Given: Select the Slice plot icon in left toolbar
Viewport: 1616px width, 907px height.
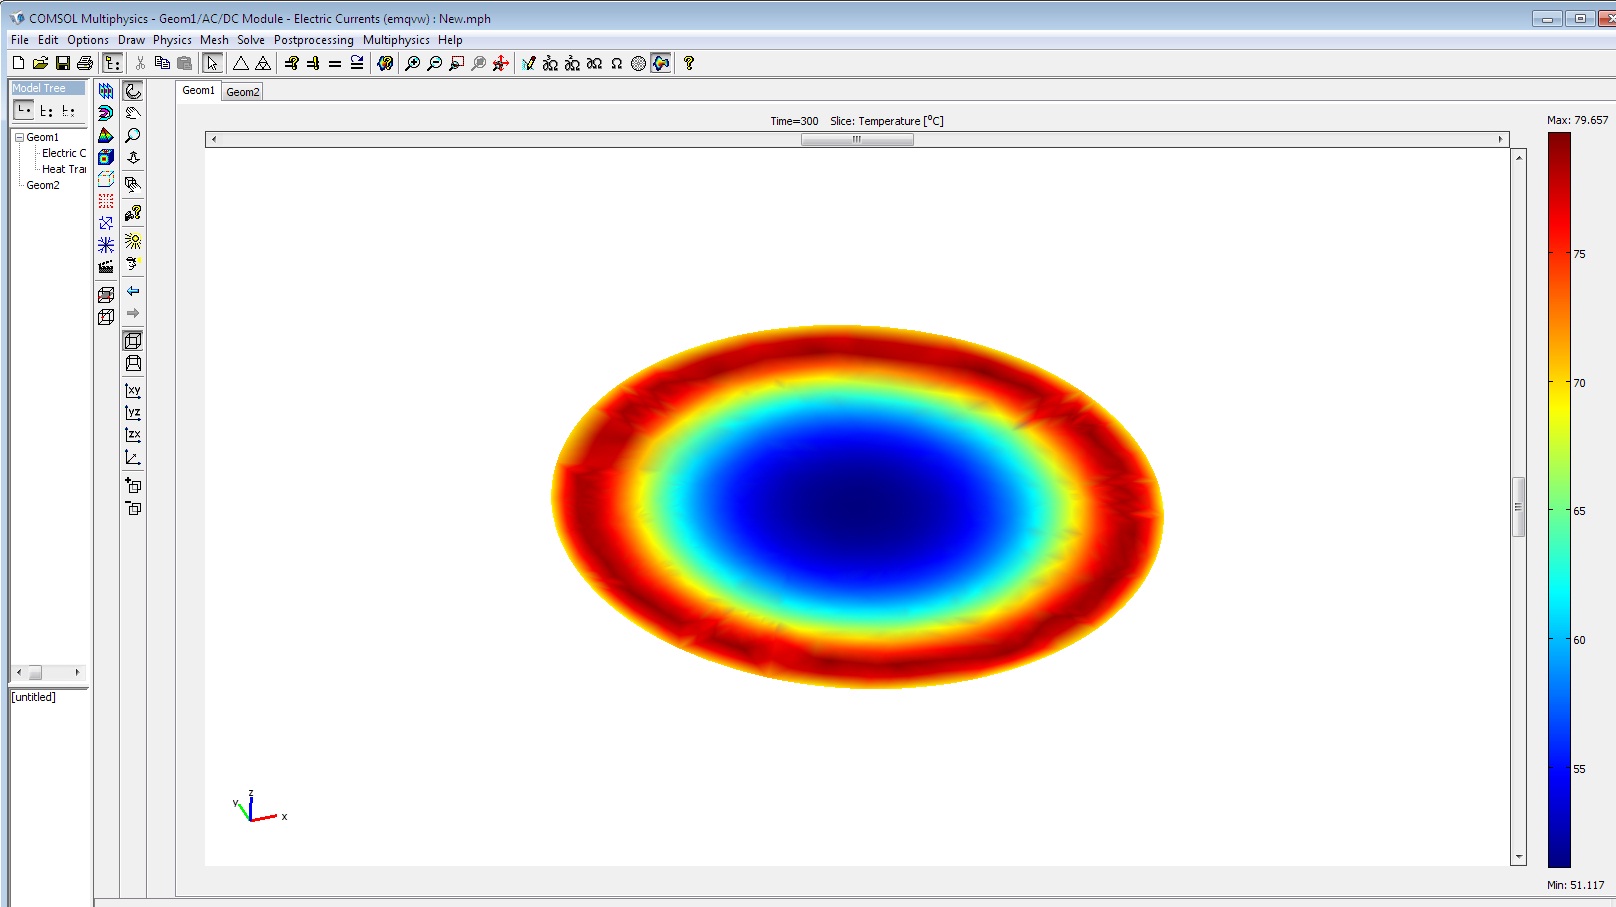Looking at the screenshot, I should pyautogui.click(x=106, y=91).
